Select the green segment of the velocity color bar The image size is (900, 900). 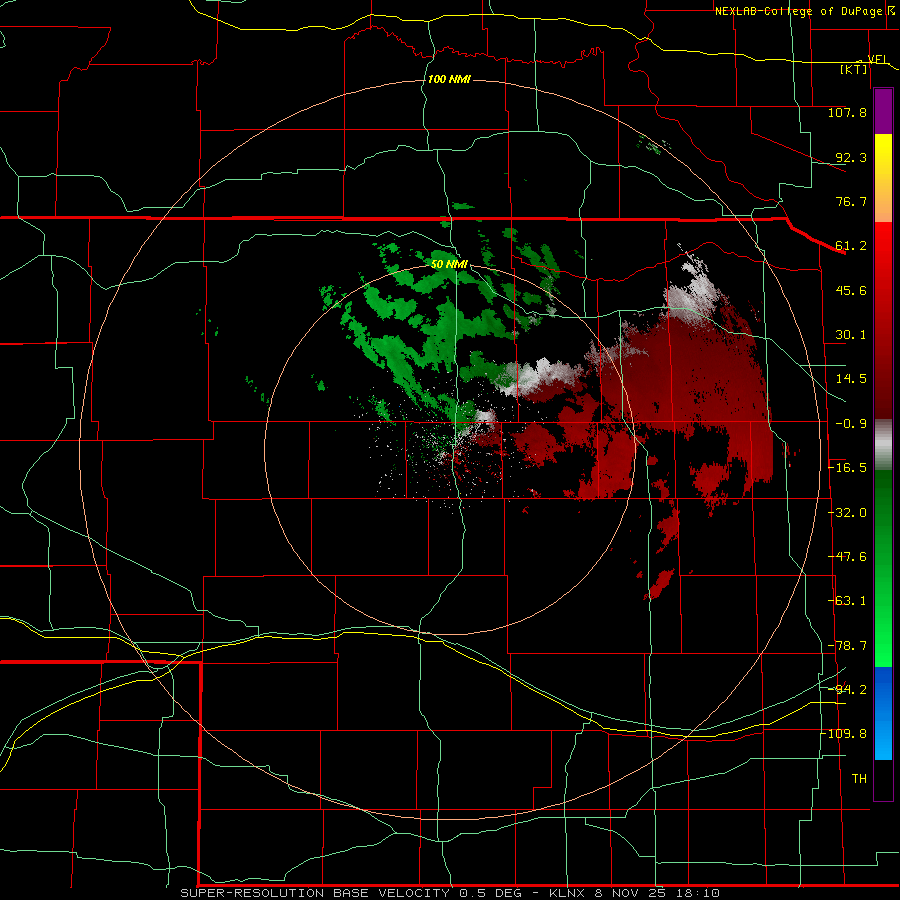(883, 568)
